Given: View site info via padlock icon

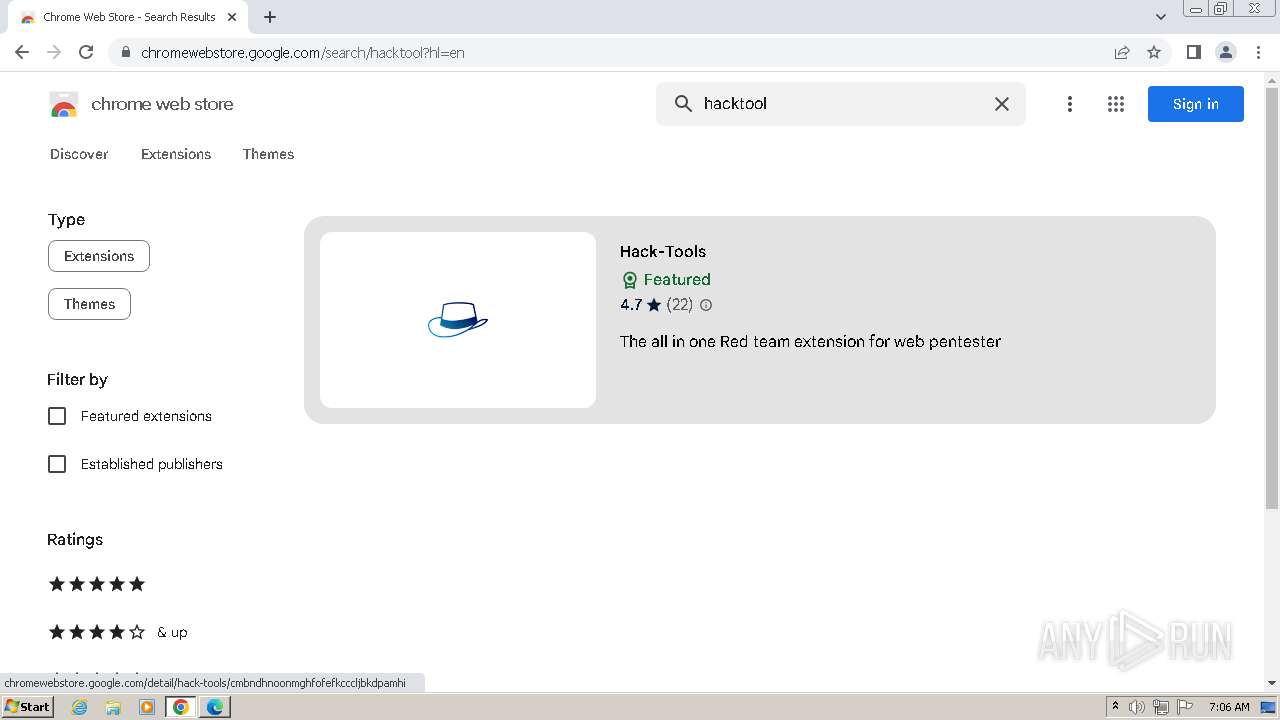Looking at the screenshot, I should pos(125,52).
